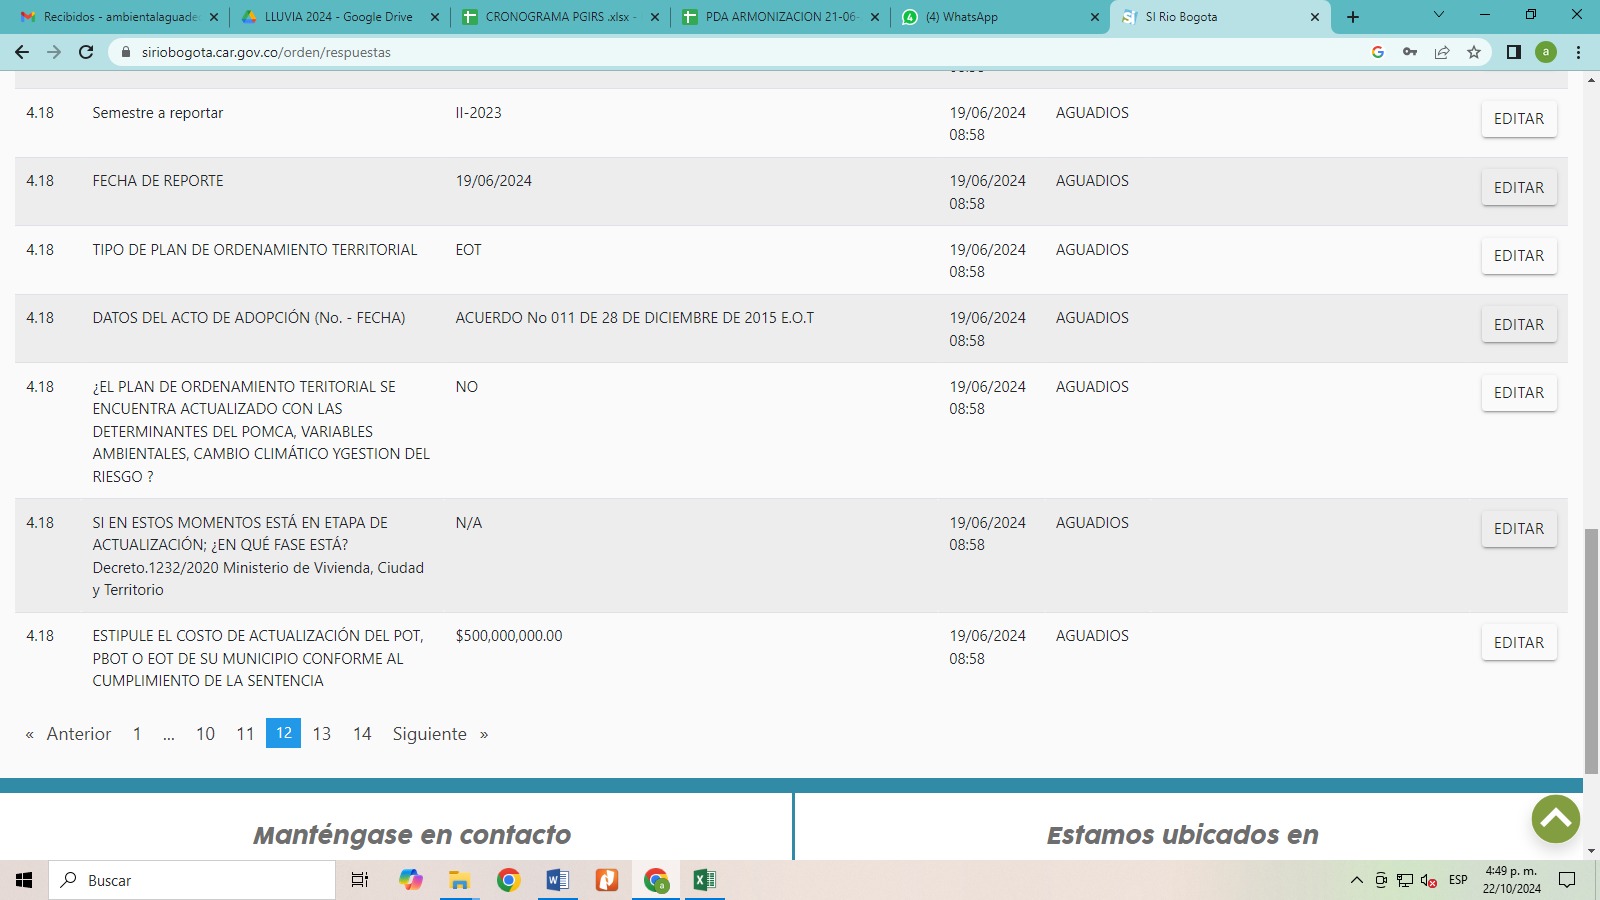Image resolution: width=1600 pixels, height=900 pixels.
Task: Show hidden system tray icons
Action: coord(1357,880)
